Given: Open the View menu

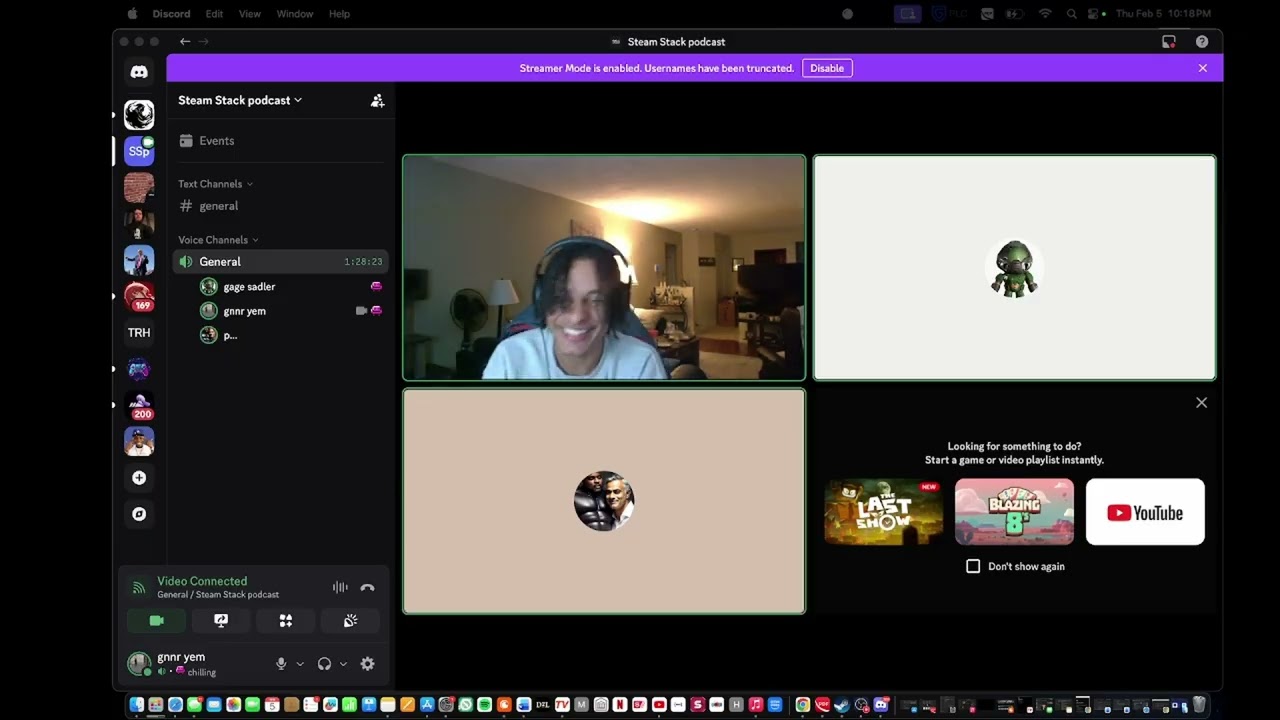Looking at the screenshot, I should point(250,14).
